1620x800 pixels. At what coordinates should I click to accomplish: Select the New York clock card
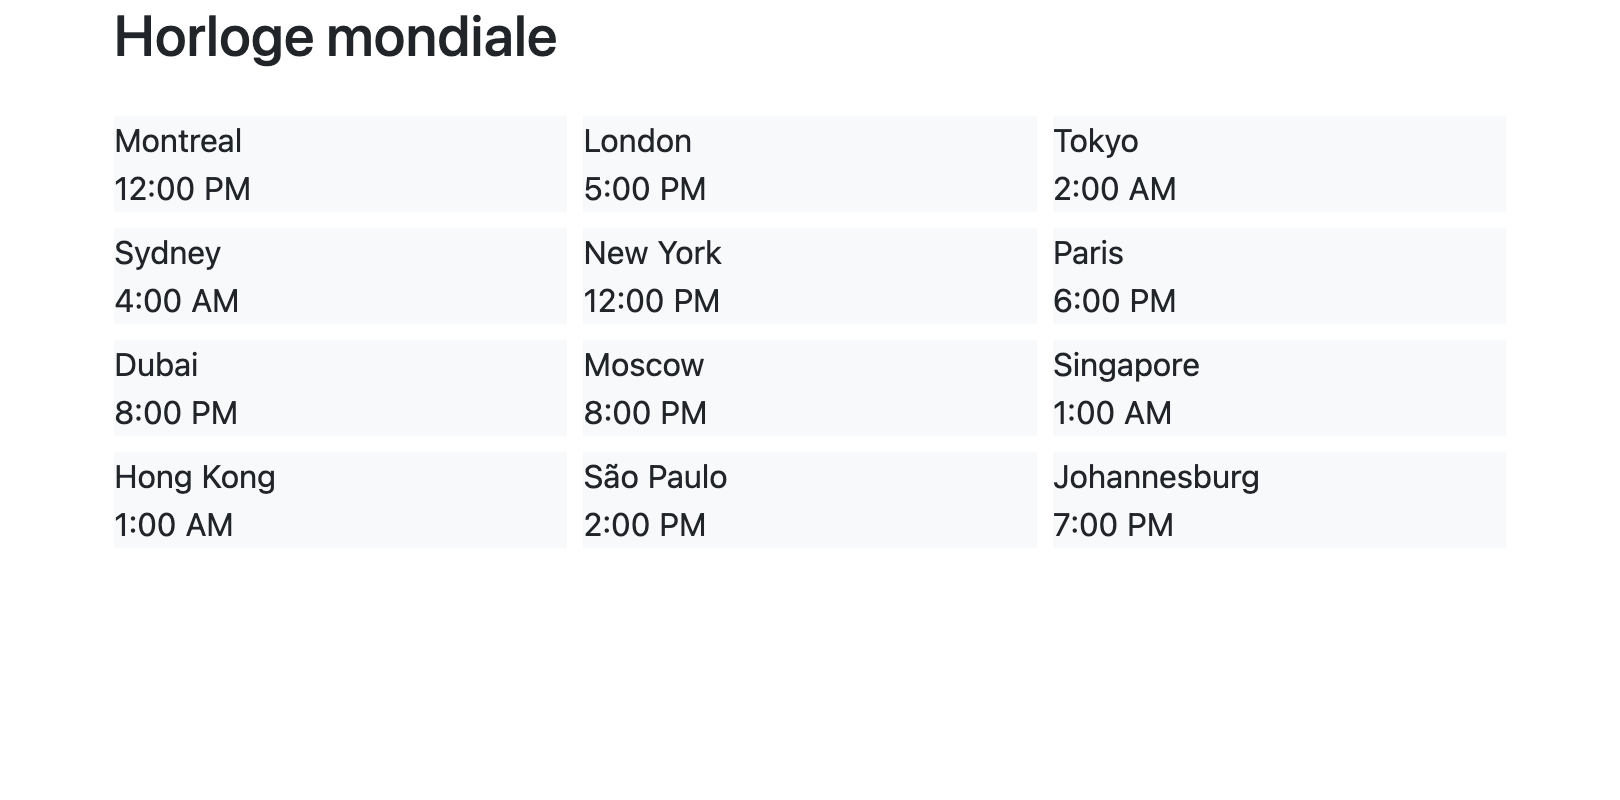pyautogui.click(x=809, y=276)
